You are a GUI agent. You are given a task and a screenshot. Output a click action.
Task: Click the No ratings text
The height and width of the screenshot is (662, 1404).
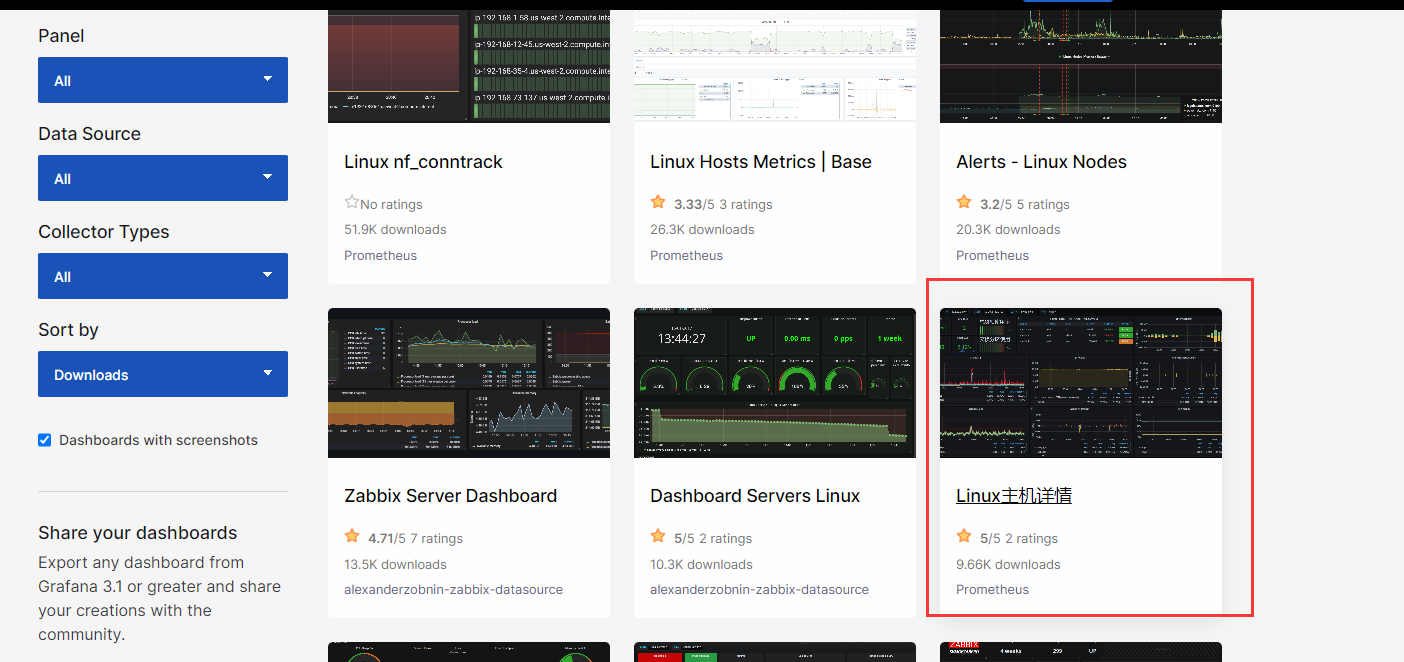[x=391, y=204]
